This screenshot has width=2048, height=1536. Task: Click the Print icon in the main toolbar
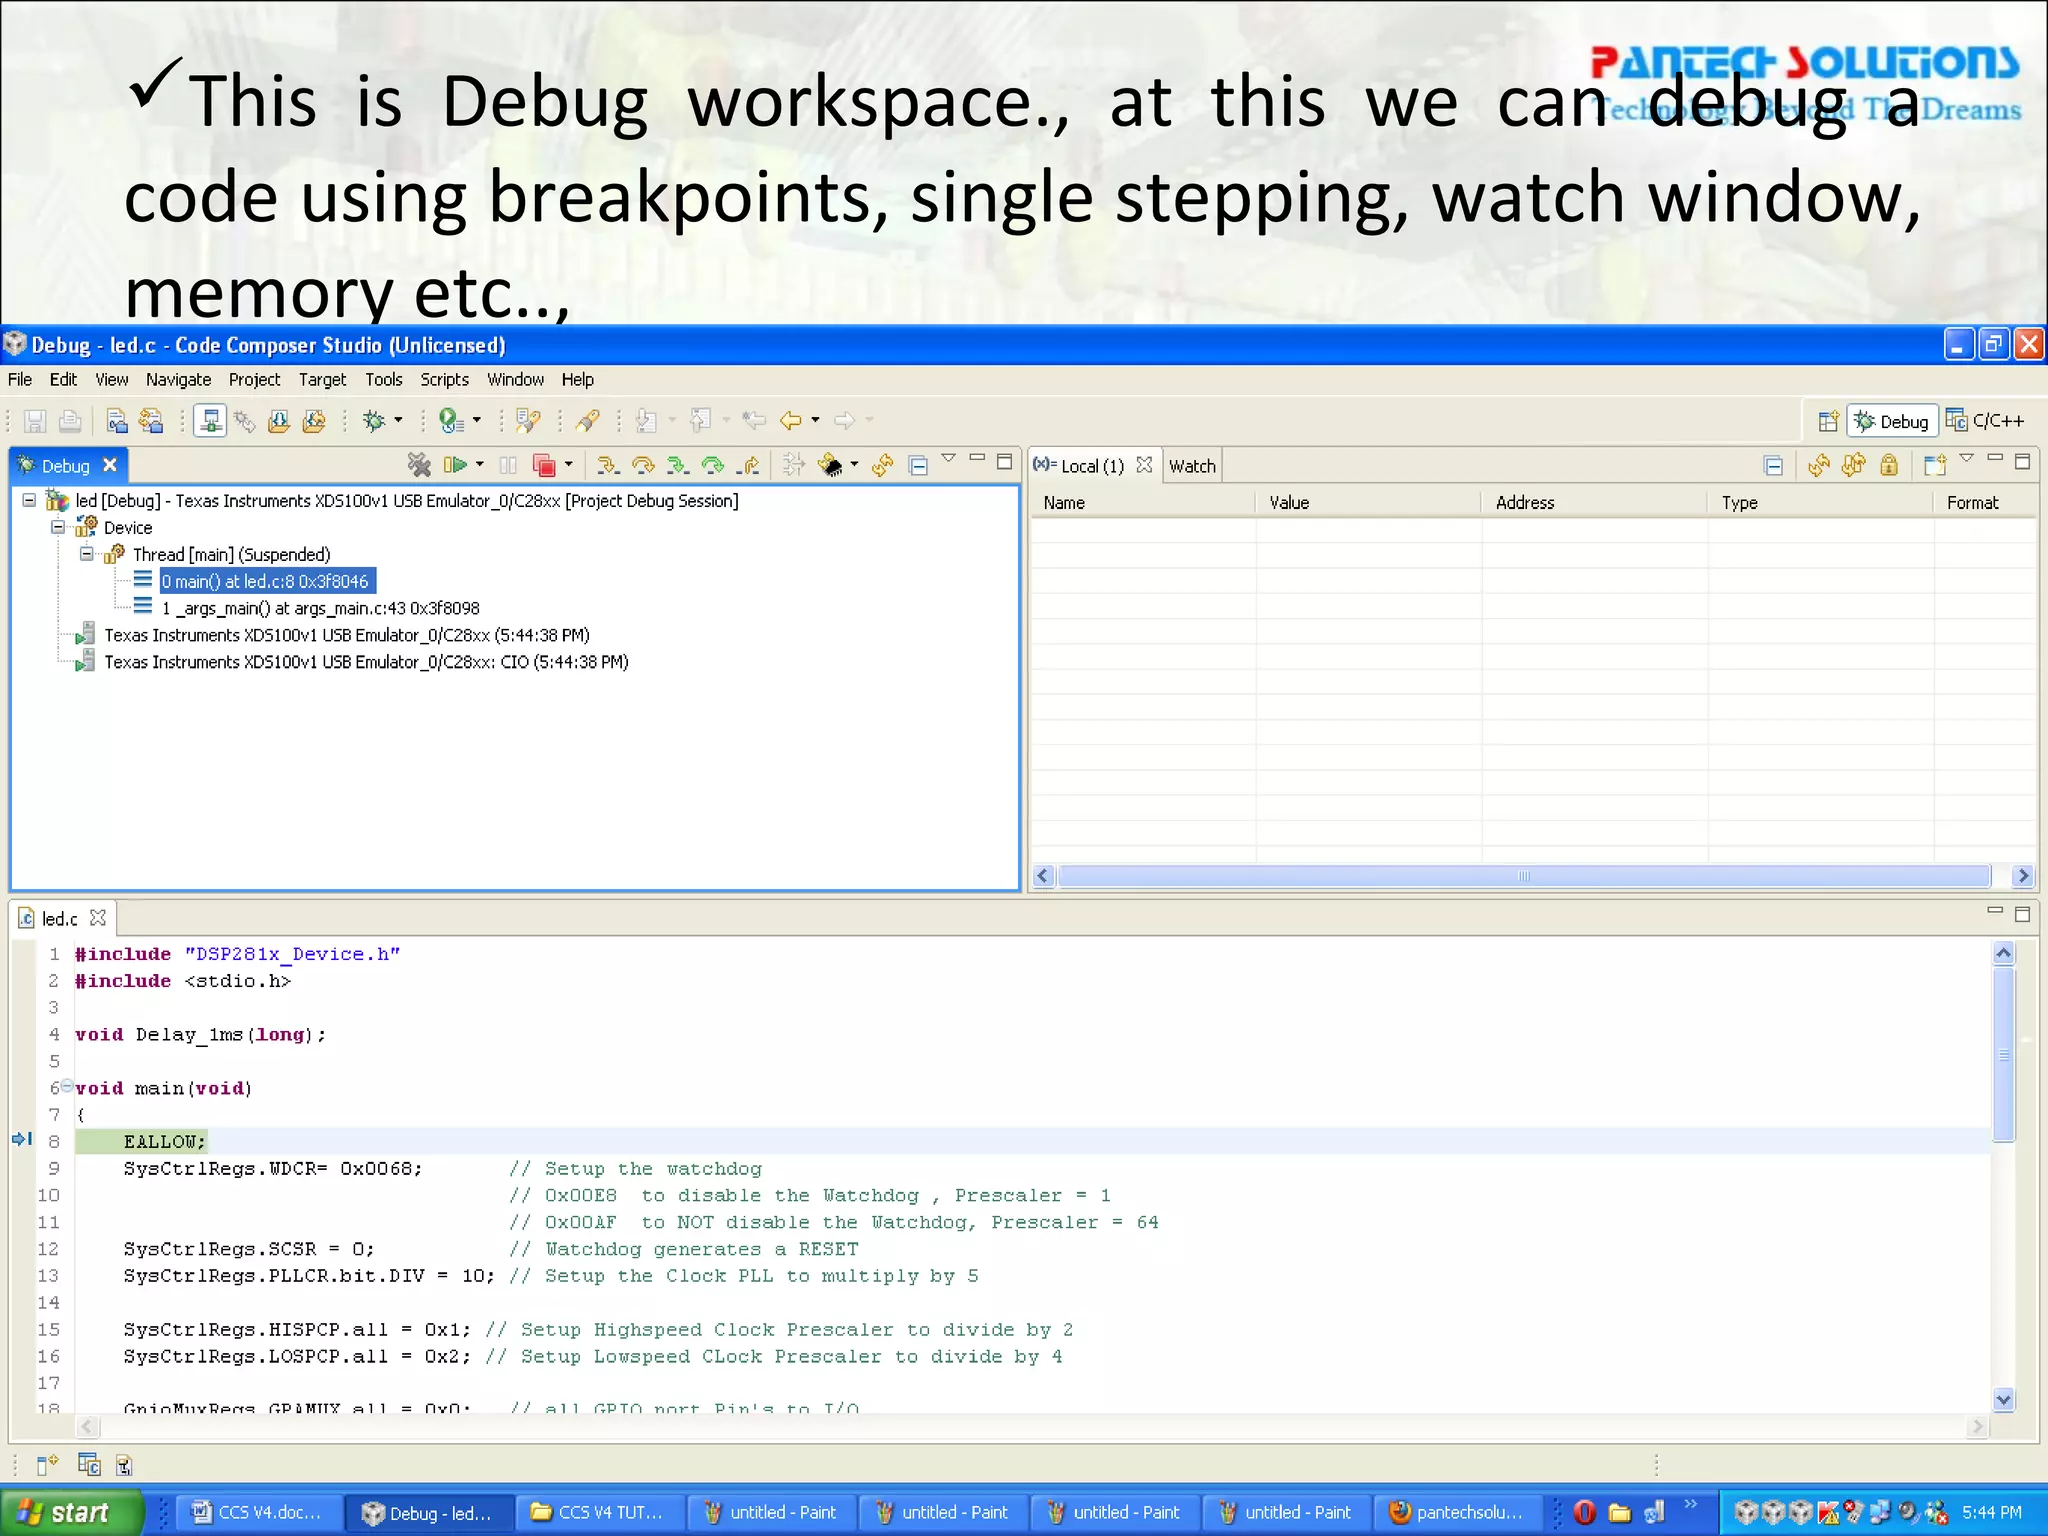[70, 421]
